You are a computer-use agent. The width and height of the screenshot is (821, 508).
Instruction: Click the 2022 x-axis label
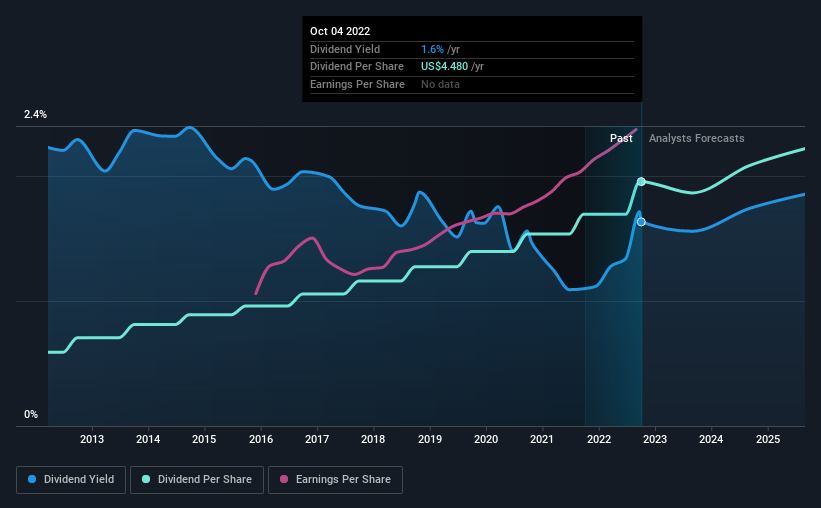599,439
